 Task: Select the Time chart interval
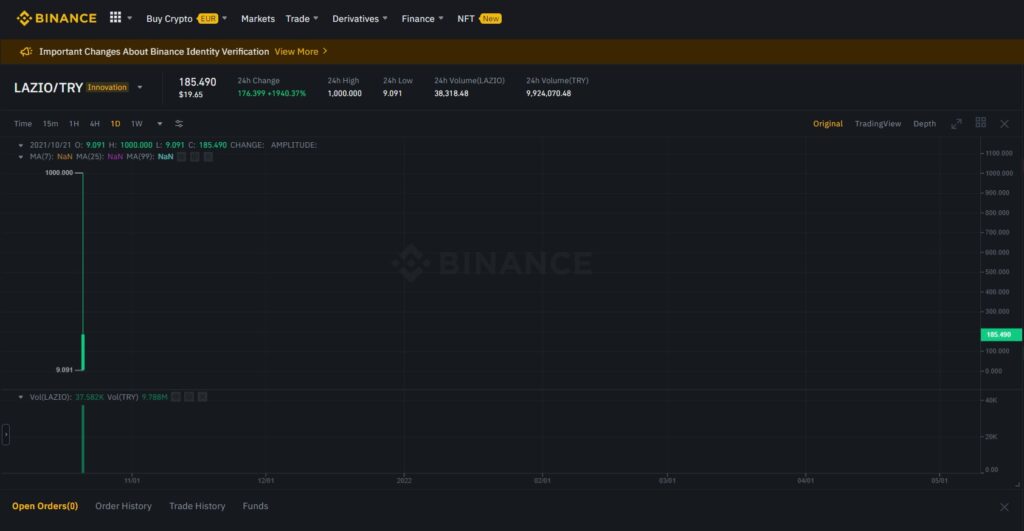(23, 123)
